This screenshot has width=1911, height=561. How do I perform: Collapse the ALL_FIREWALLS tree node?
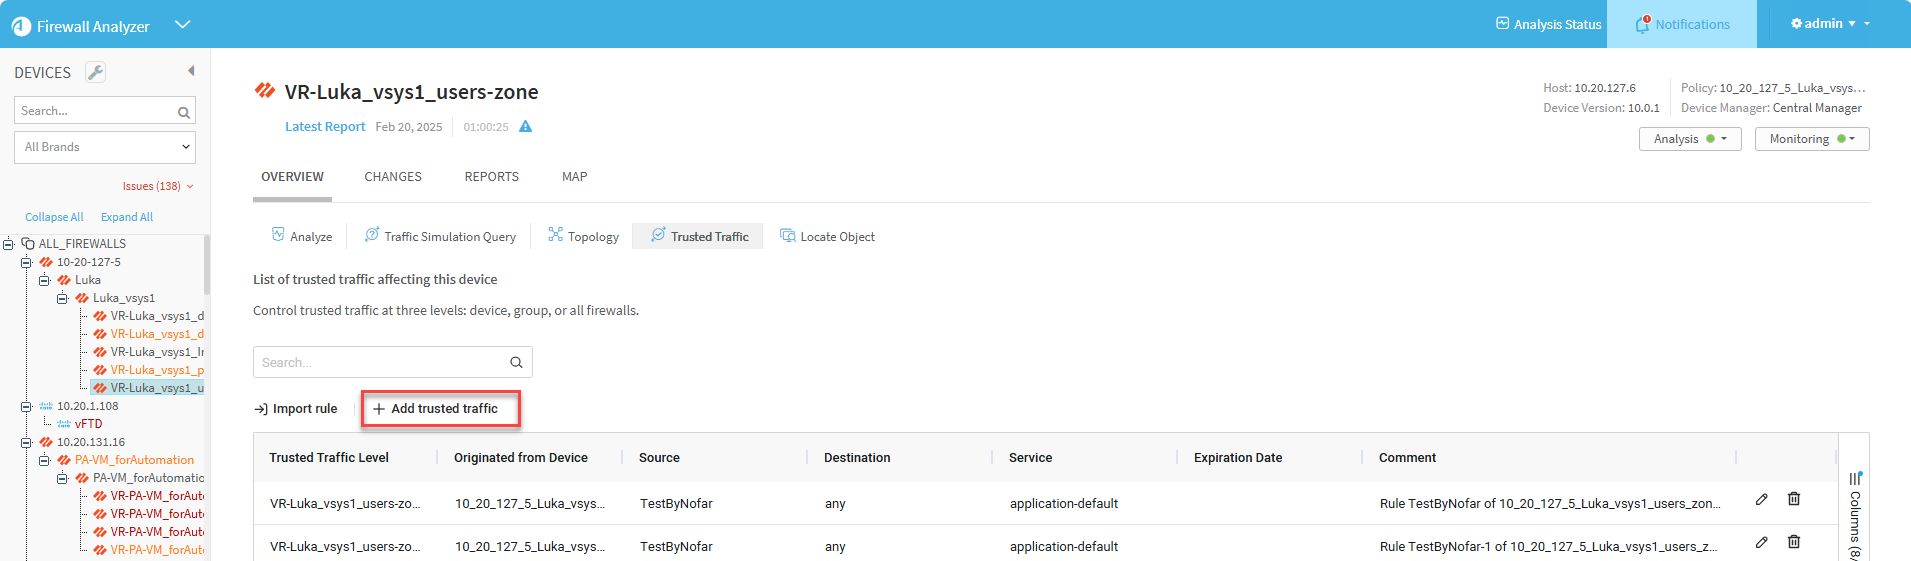(x=9, y=244)
